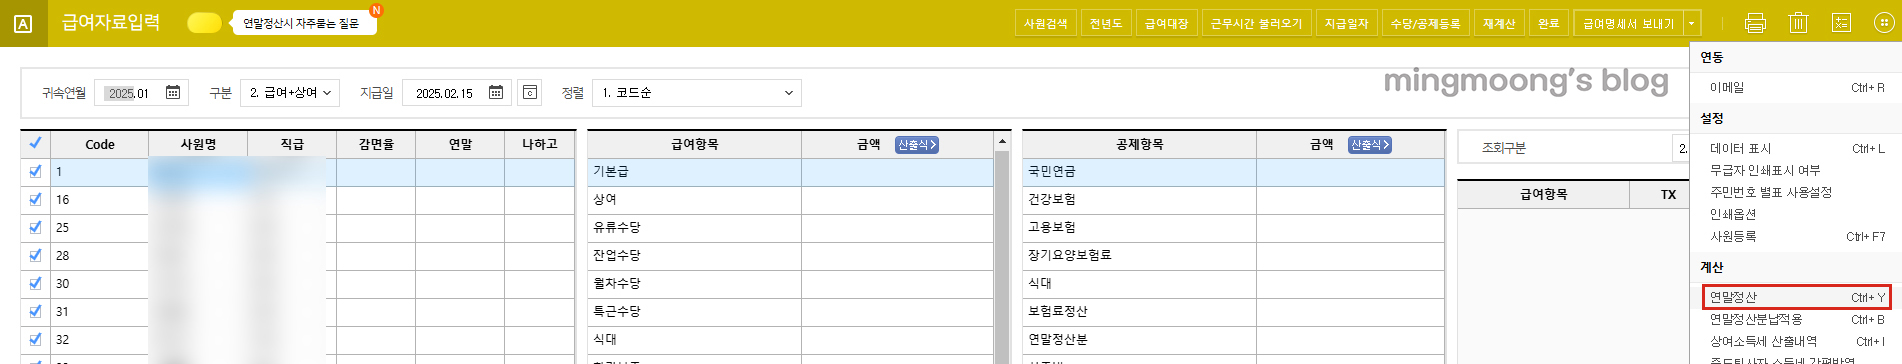1902x364 pixels.
Task: Open the 산출식 badge under 급여항목 금액
Action: tap(917, 145)
